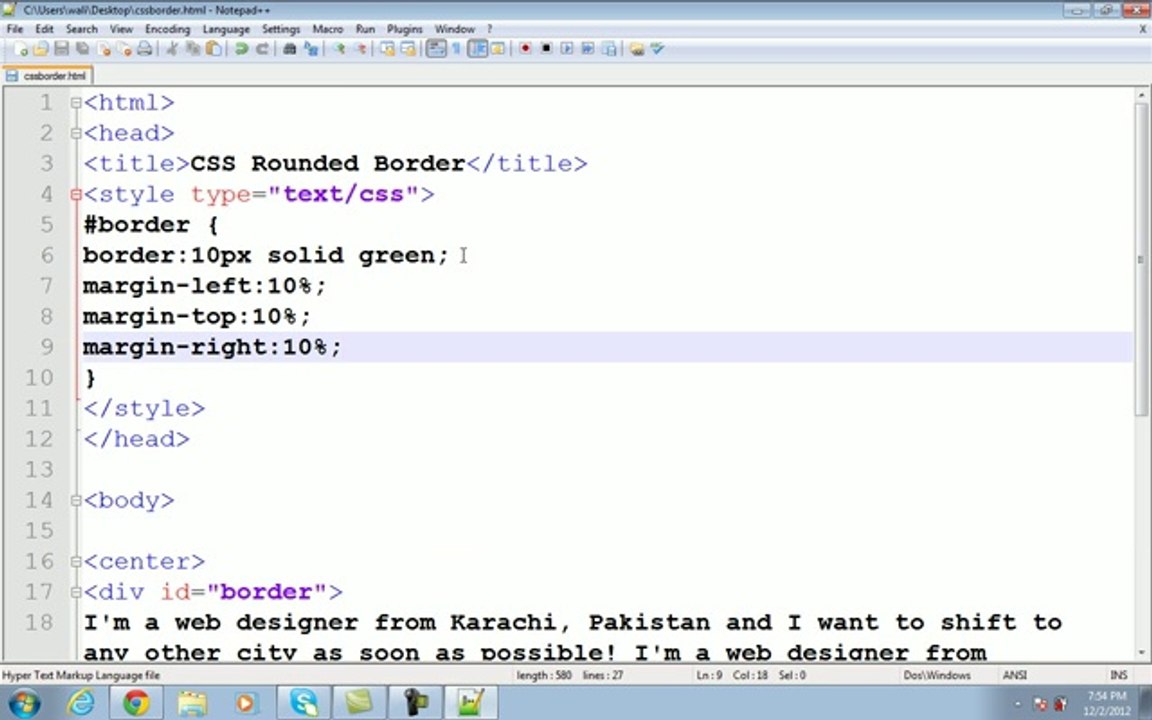1152x720 pixels.
Task: Collapse the body tag fold on line 14
Action: [76, 501]
